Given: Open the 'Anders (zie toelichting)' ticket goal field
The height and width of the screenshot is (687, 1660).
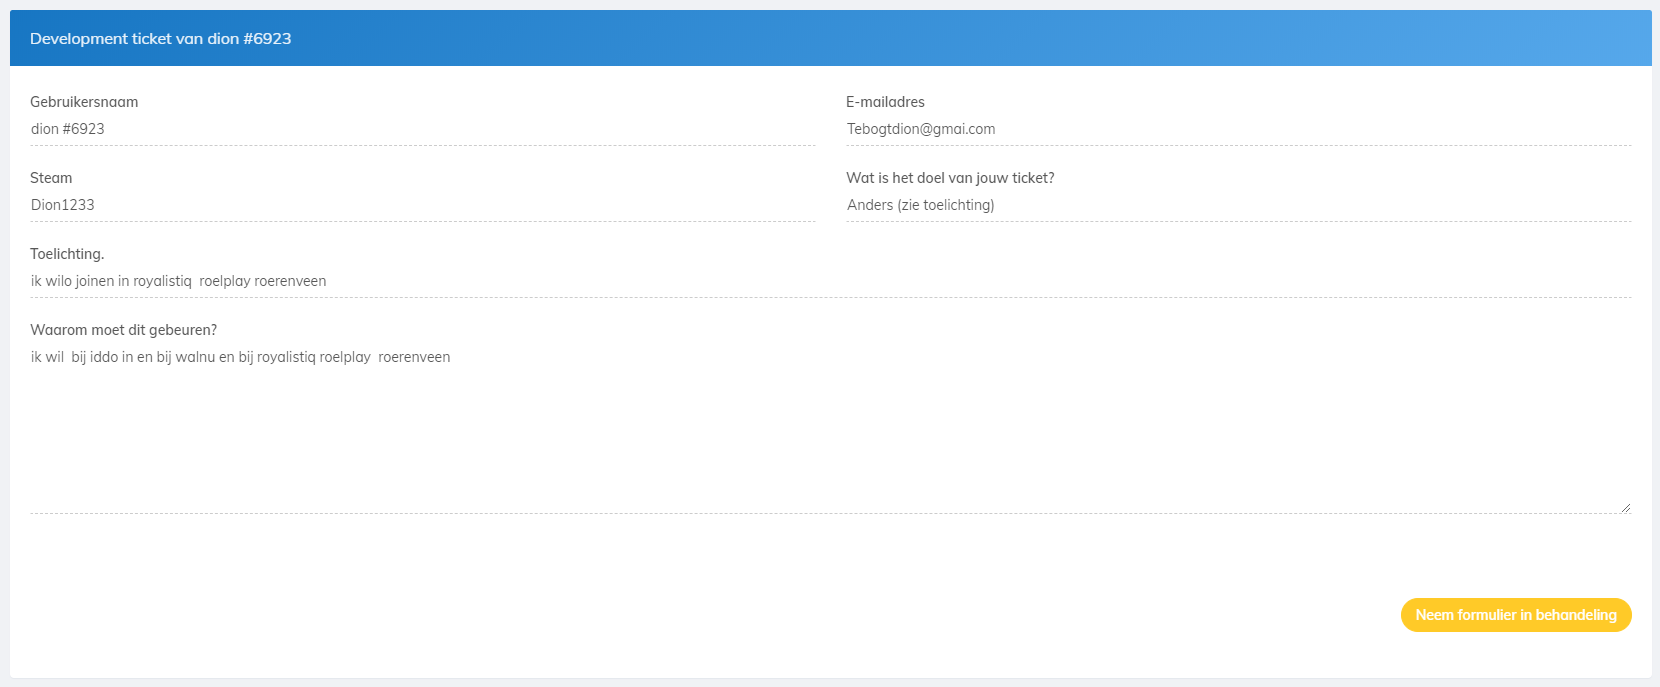Looking at the screenshot, I should click(x=1238, y=205).
